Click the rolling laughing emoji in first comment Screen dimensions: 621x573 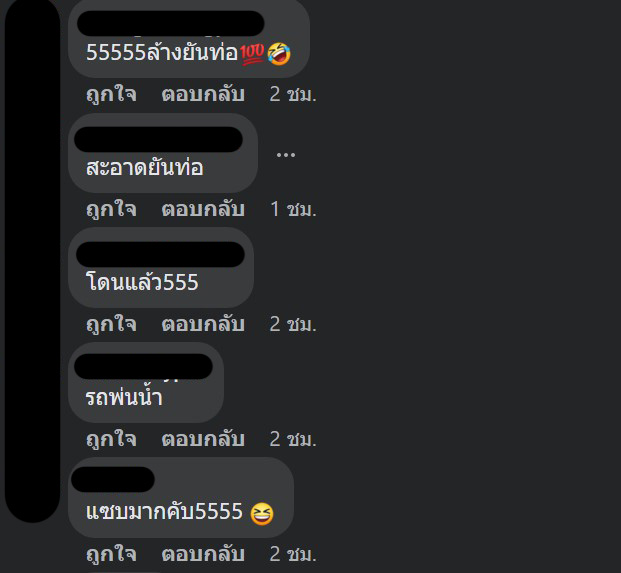pos(279,54)
